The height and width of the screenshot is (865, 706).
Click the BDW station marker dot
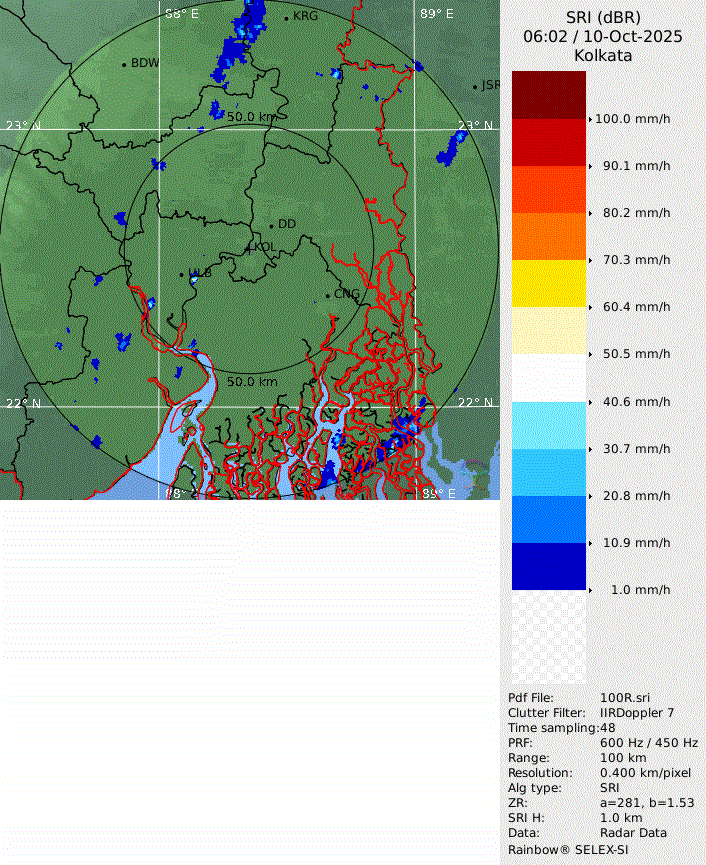coord(124,64)
